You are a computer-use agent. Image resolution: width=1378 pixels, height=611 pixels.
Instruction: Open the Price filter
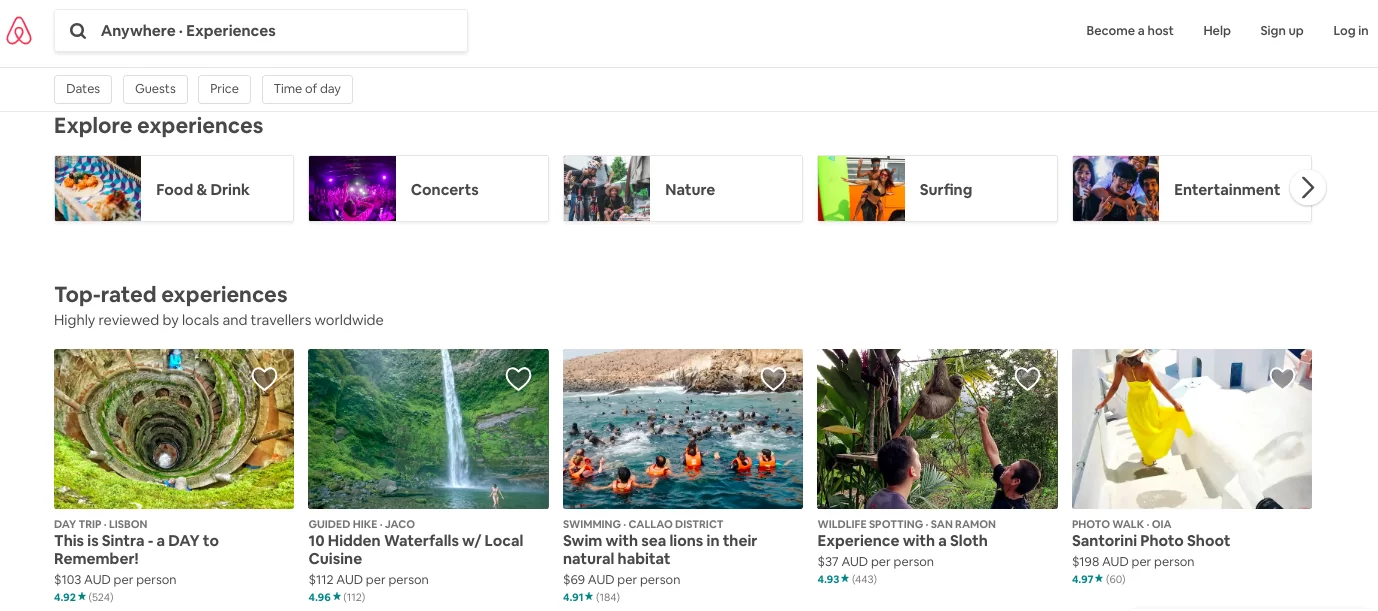[224, 89]
